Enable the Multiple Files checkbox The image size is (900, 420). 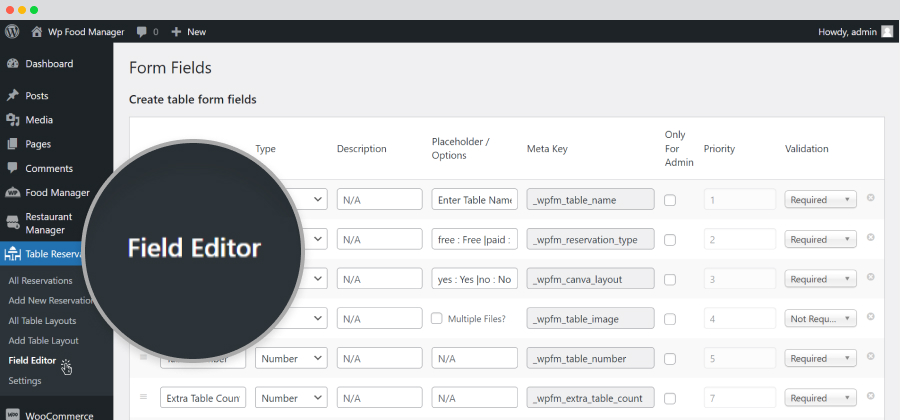point(437,318)
